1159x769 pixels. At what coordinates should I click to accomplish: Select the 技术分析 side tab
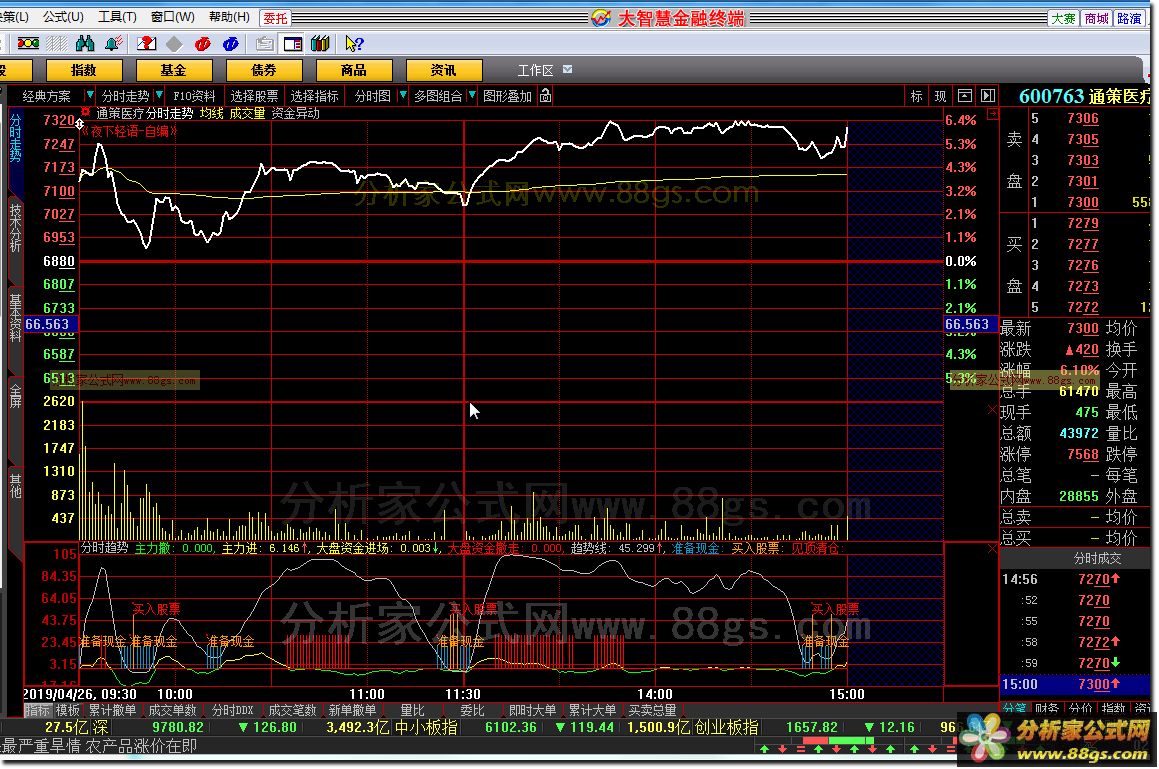[x=15, y=227]
